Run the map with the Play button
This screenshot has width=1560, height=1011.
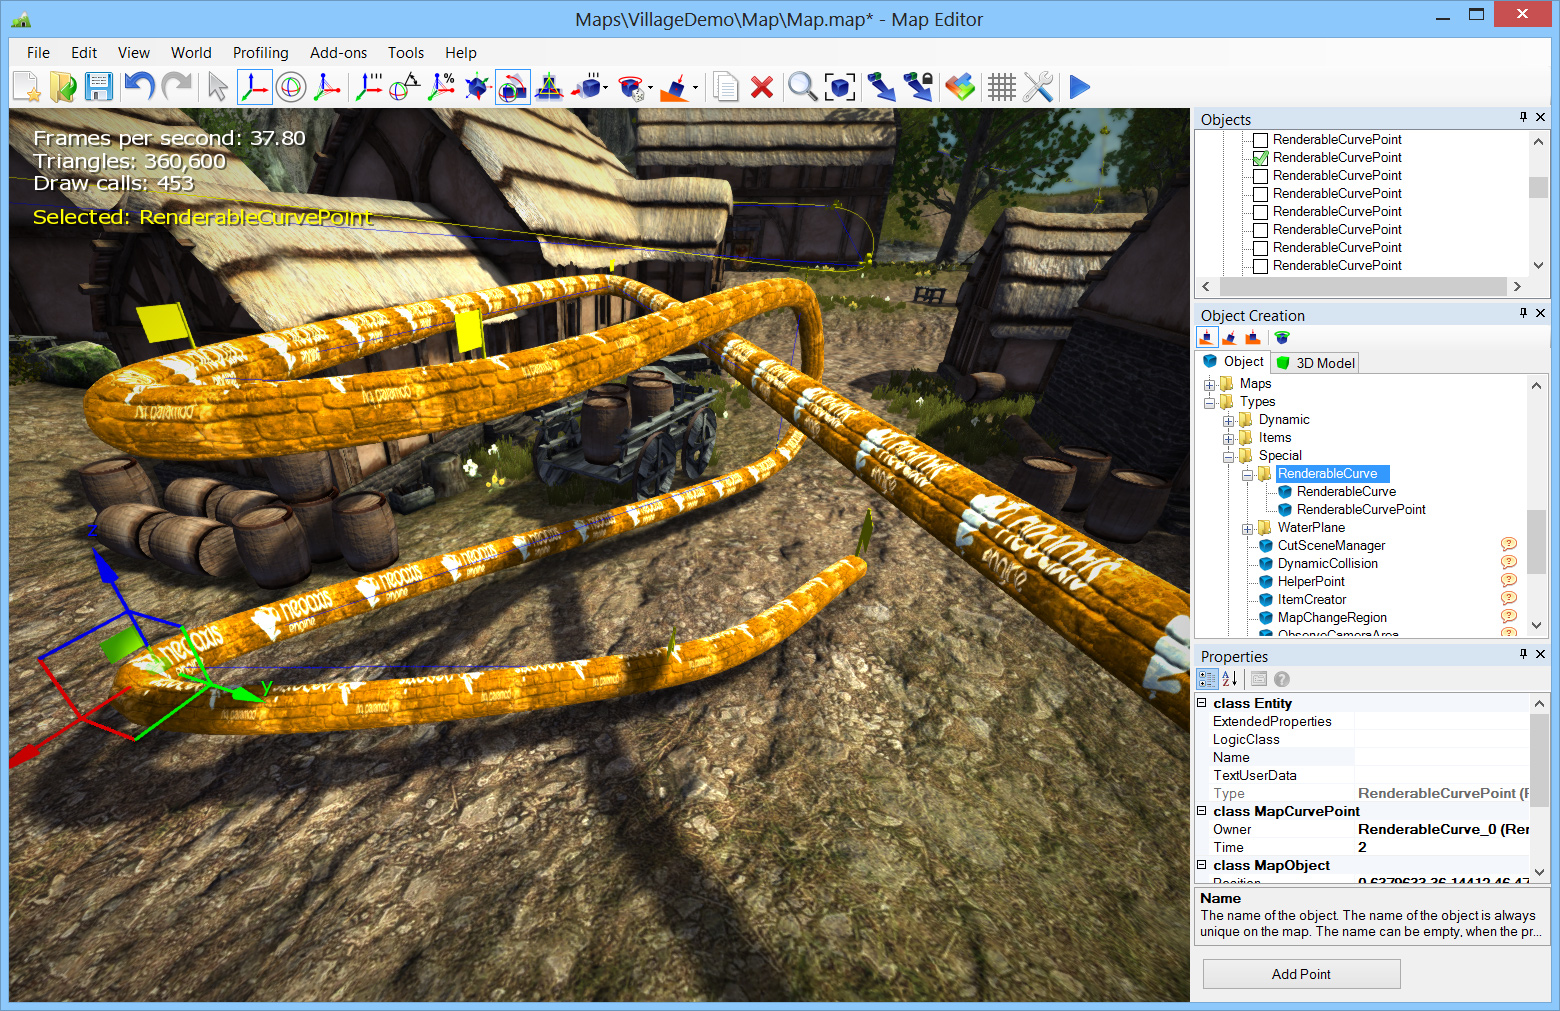(x=1078, y=87)
